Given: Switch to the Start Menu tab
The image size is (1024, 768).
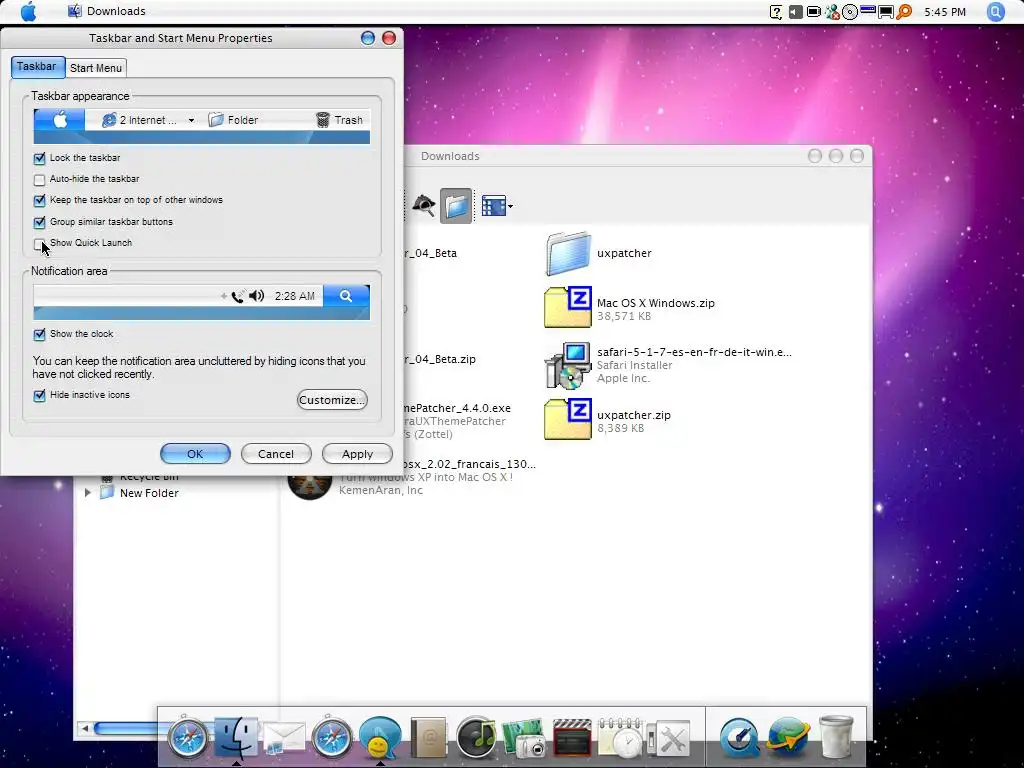Looking at the screenshot, I should click(96, 68).
